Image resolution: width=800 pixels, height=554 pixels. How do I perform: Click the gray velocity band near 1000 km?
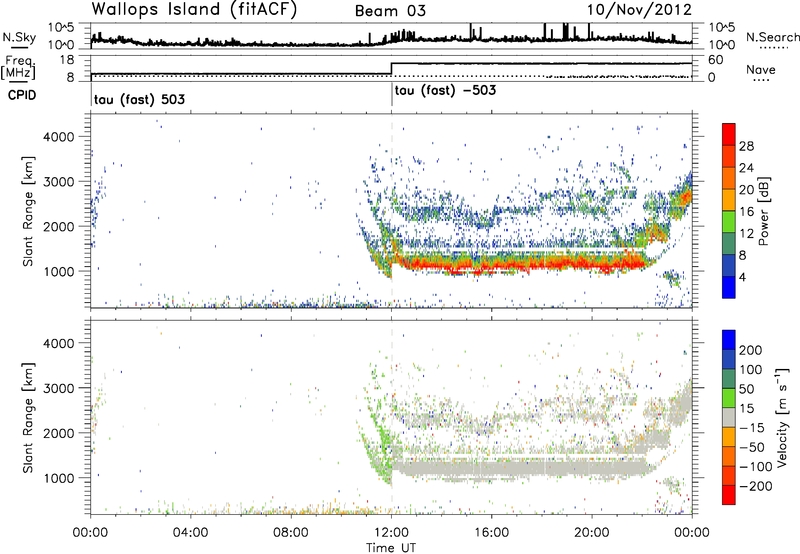tap(520, 468)
